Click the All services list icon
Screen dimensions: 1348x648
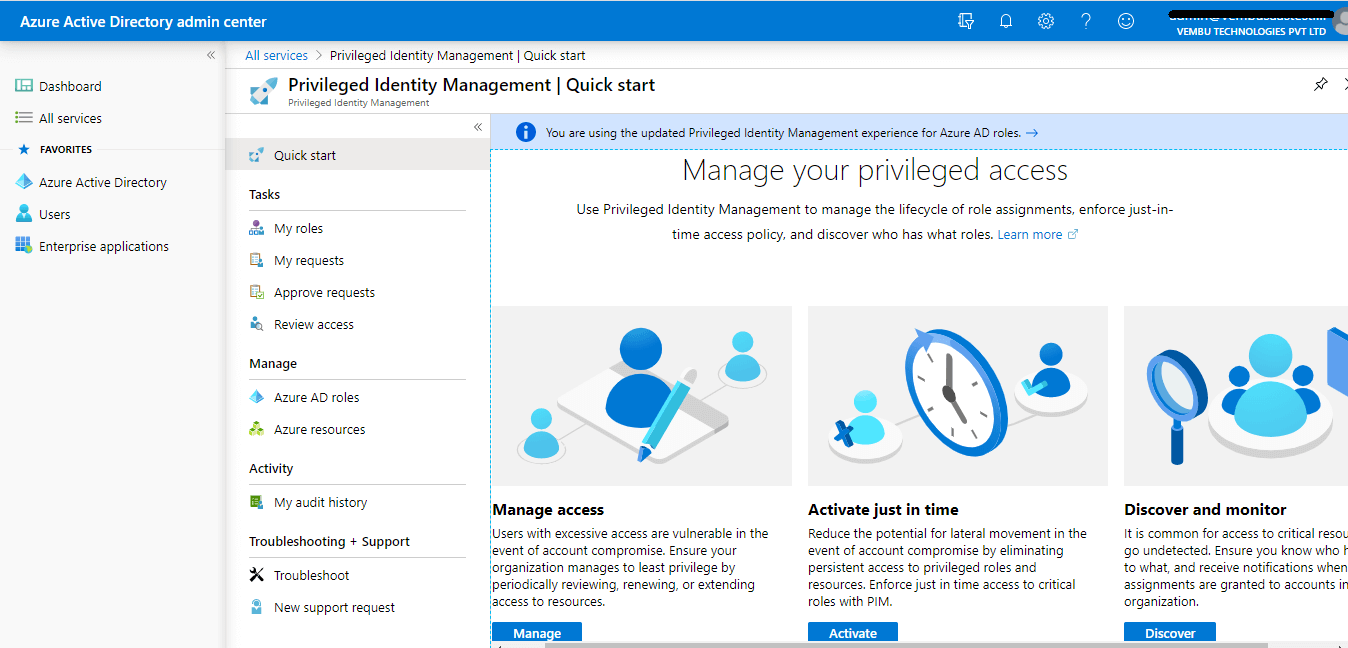pos(24,118)
